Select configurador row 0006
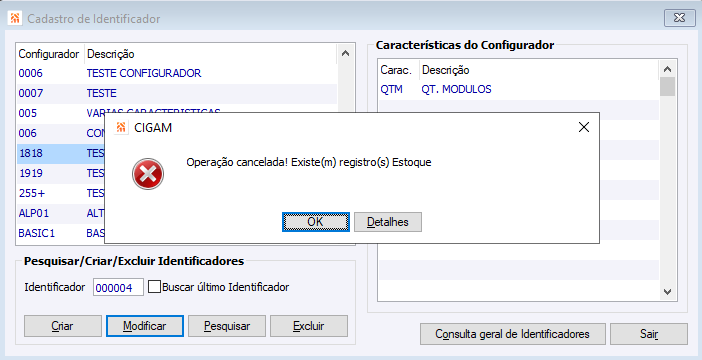Image resolution: width=702 pixels, height=360 pixels. (x=177, y=73)
